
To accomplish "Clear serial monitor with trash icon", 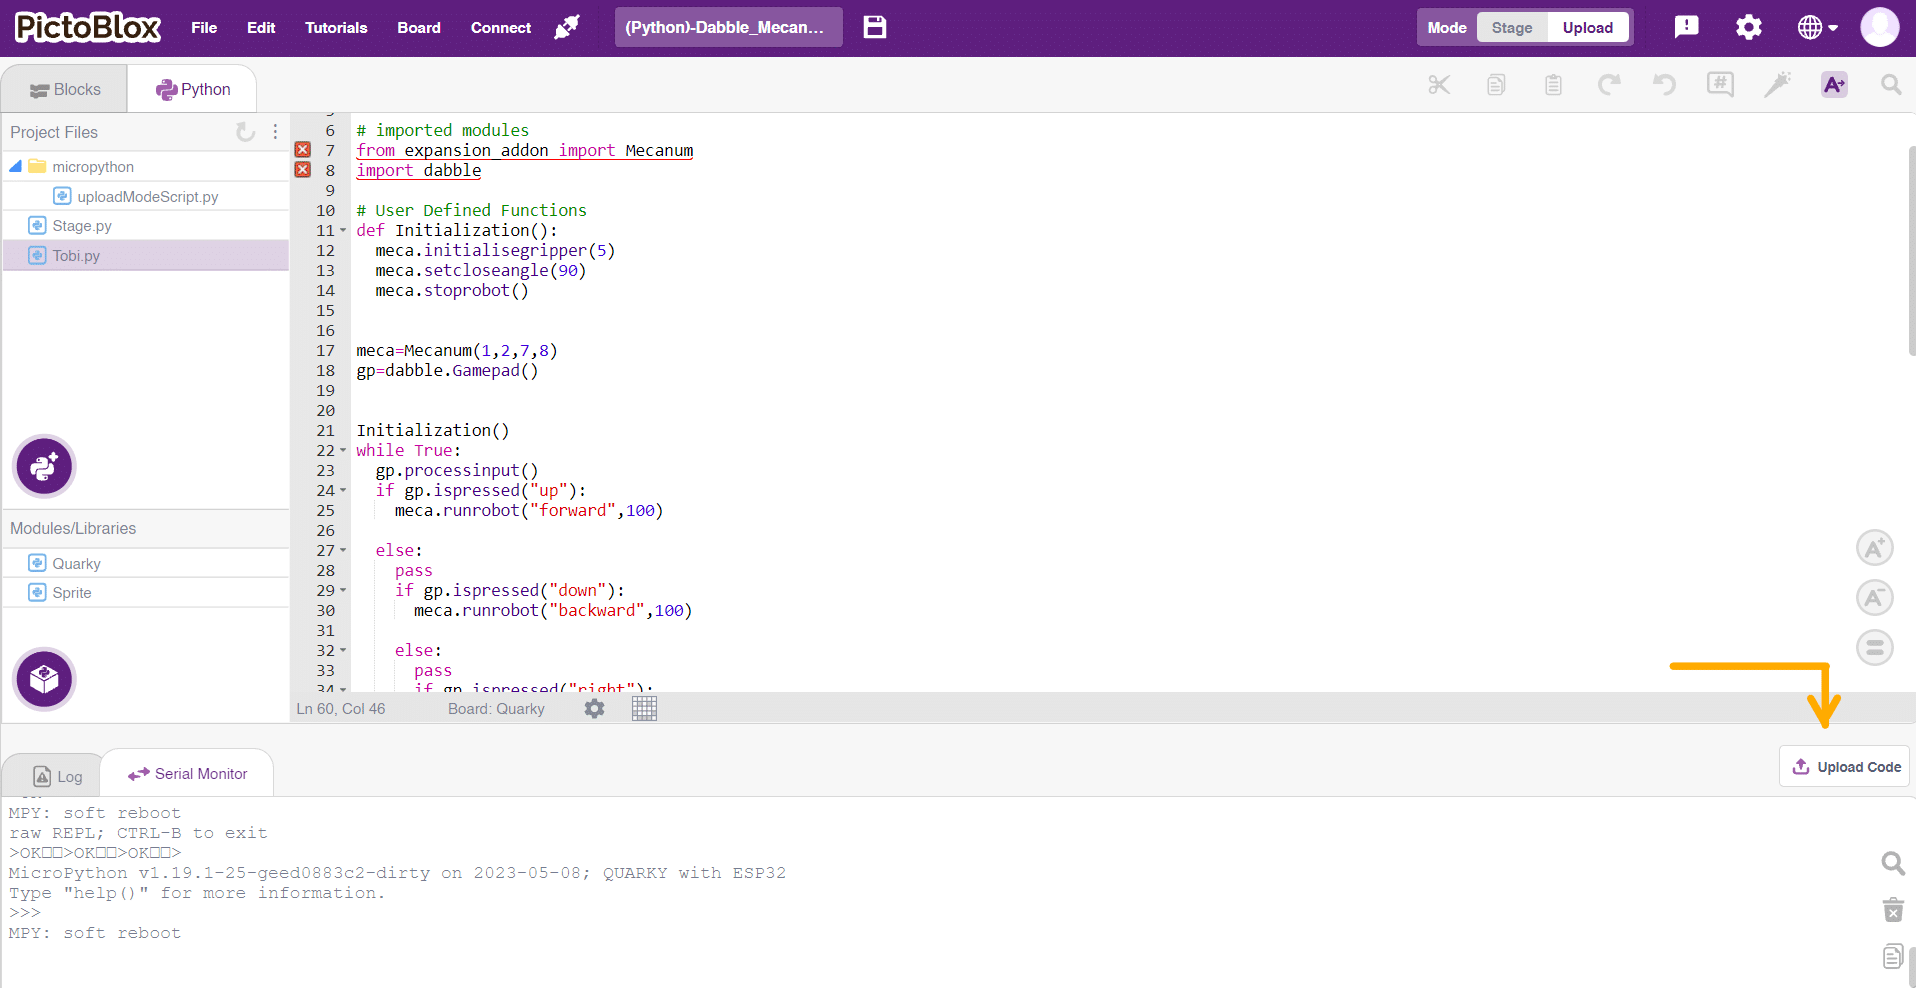I will (x=1892, y=910).
